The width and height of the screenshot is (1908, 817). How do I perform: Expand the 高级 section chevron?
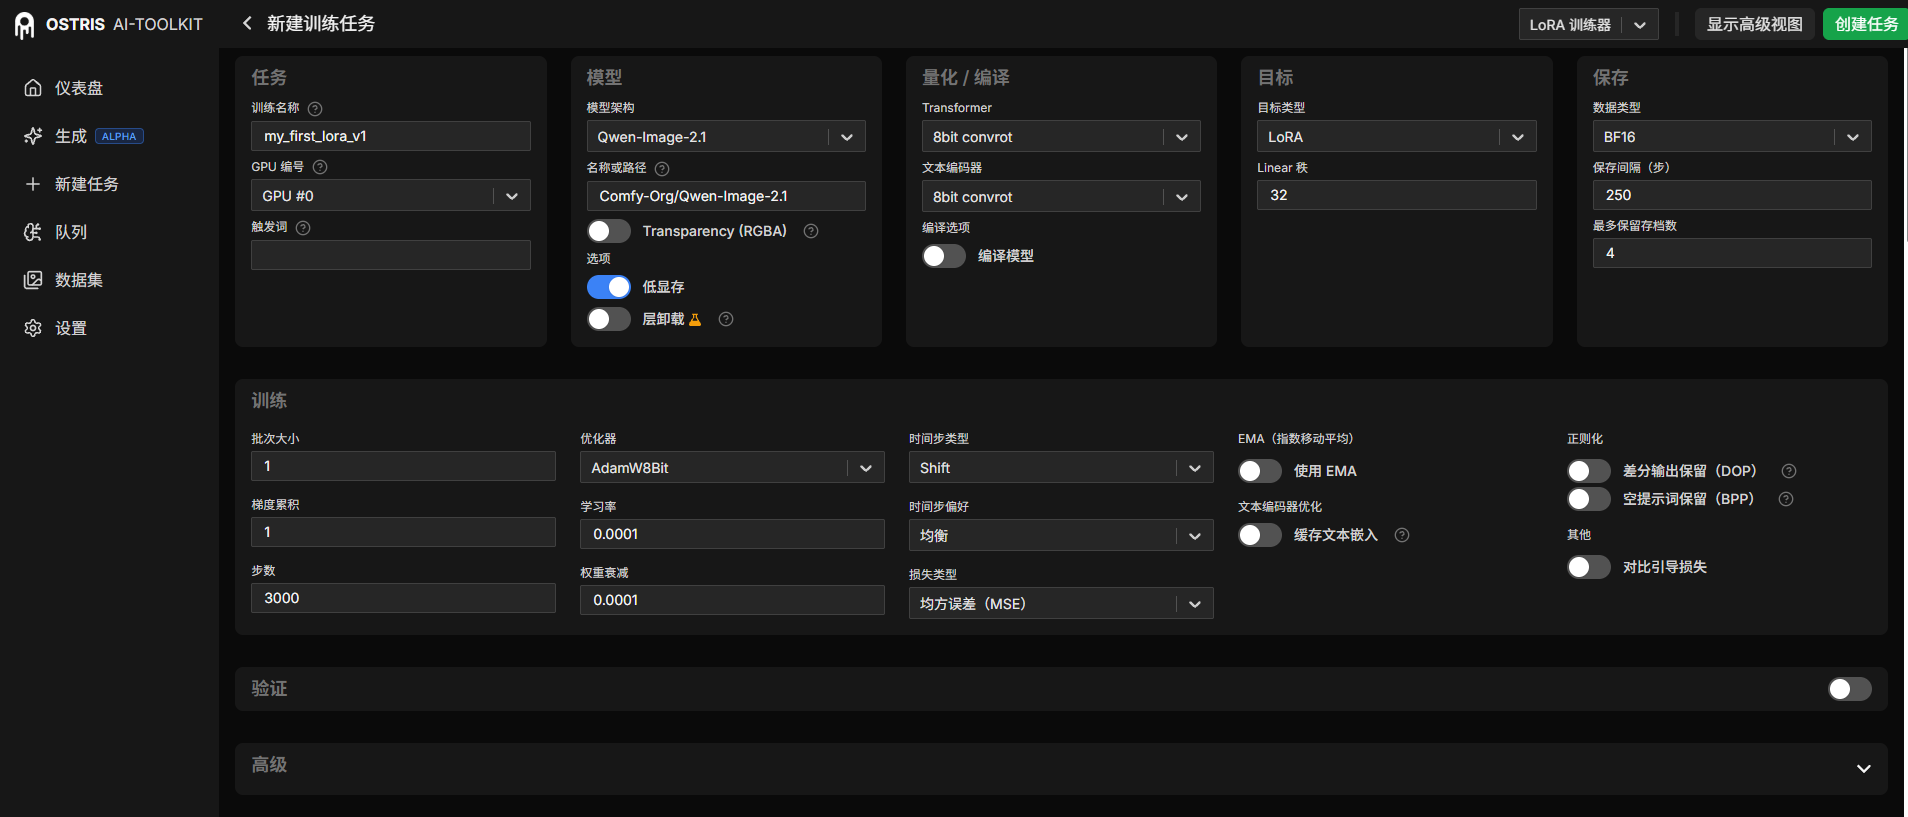point(1863,769)
